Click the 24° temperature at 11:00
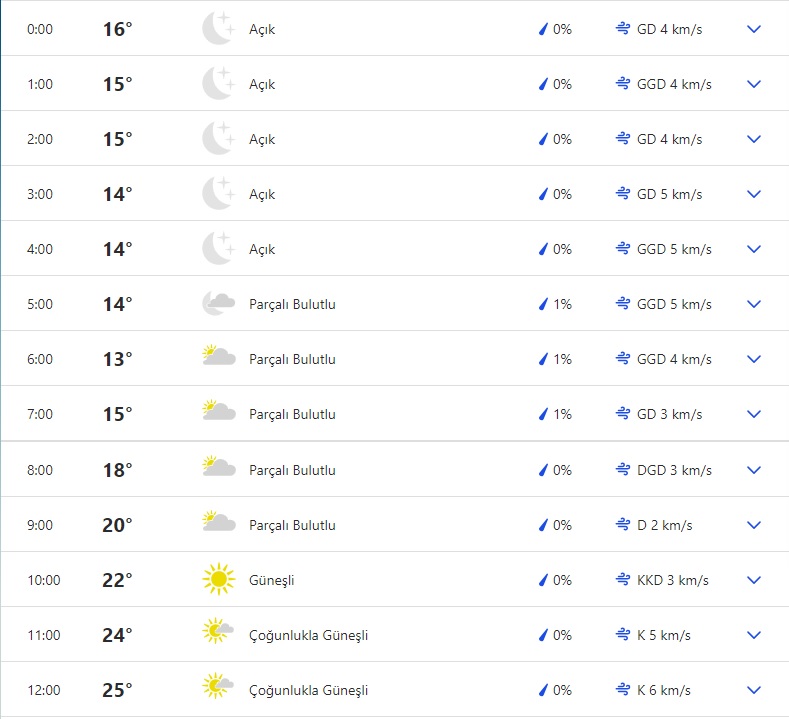Image resolution: width=789 pixels, height=719 pixels. pyautogui.click(x=117, y=635)
